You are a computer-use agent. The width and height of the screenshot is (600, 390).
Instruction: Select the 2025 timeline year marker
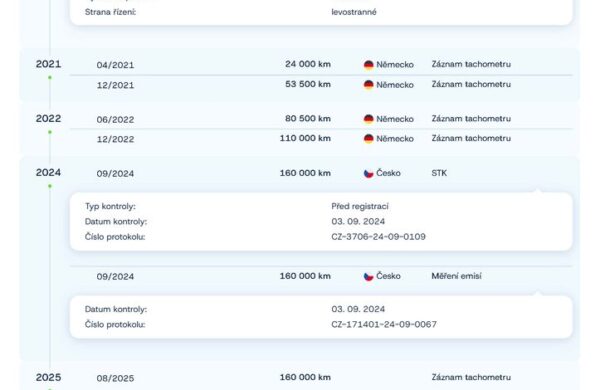[x=48, y=377]
